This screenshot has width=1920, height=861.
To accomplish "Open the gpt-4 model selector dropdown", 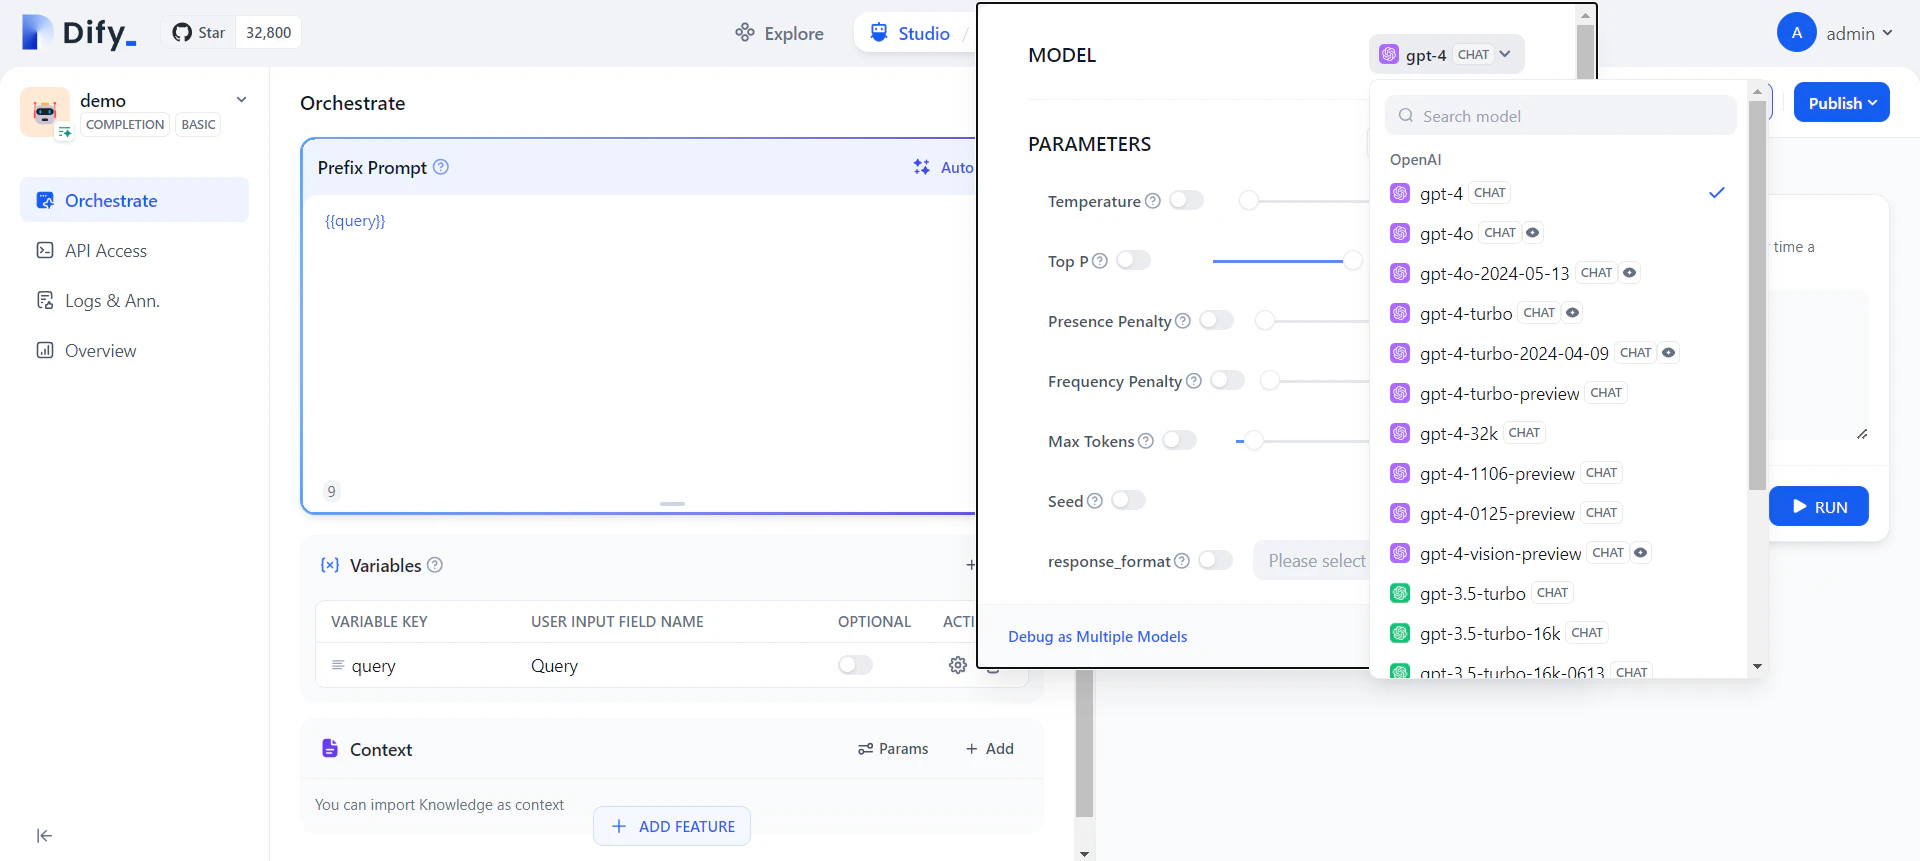I will 1446,55.
